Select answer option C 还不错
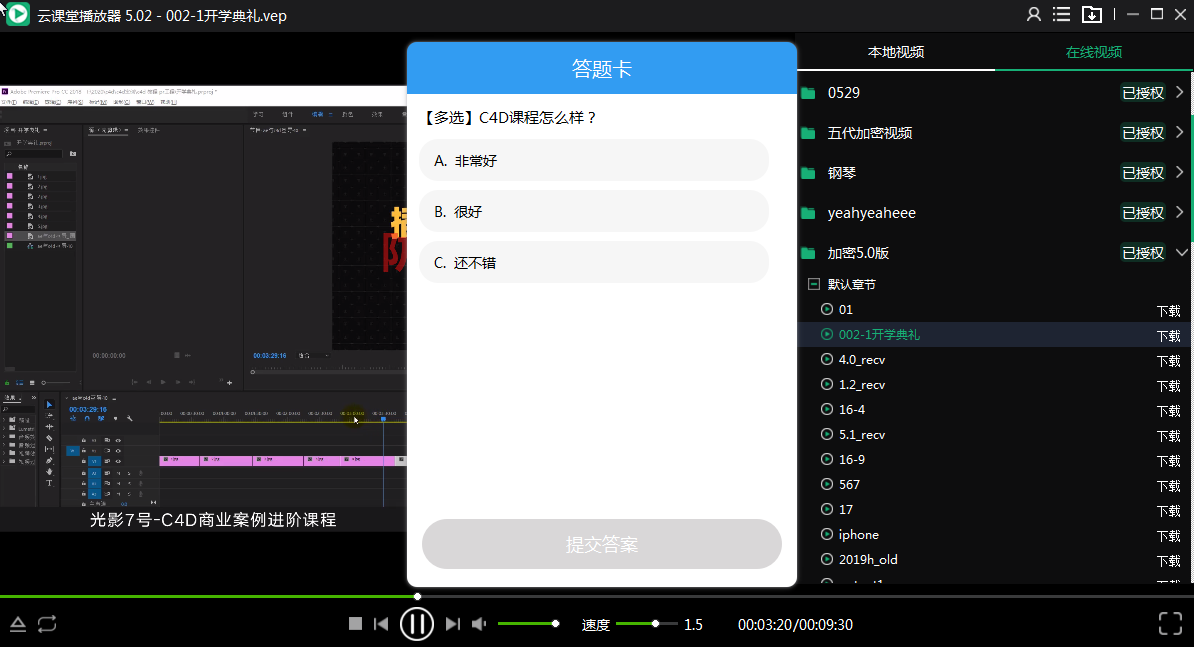Viewport: 1194px width, 647px height. (x=594, y=262)
